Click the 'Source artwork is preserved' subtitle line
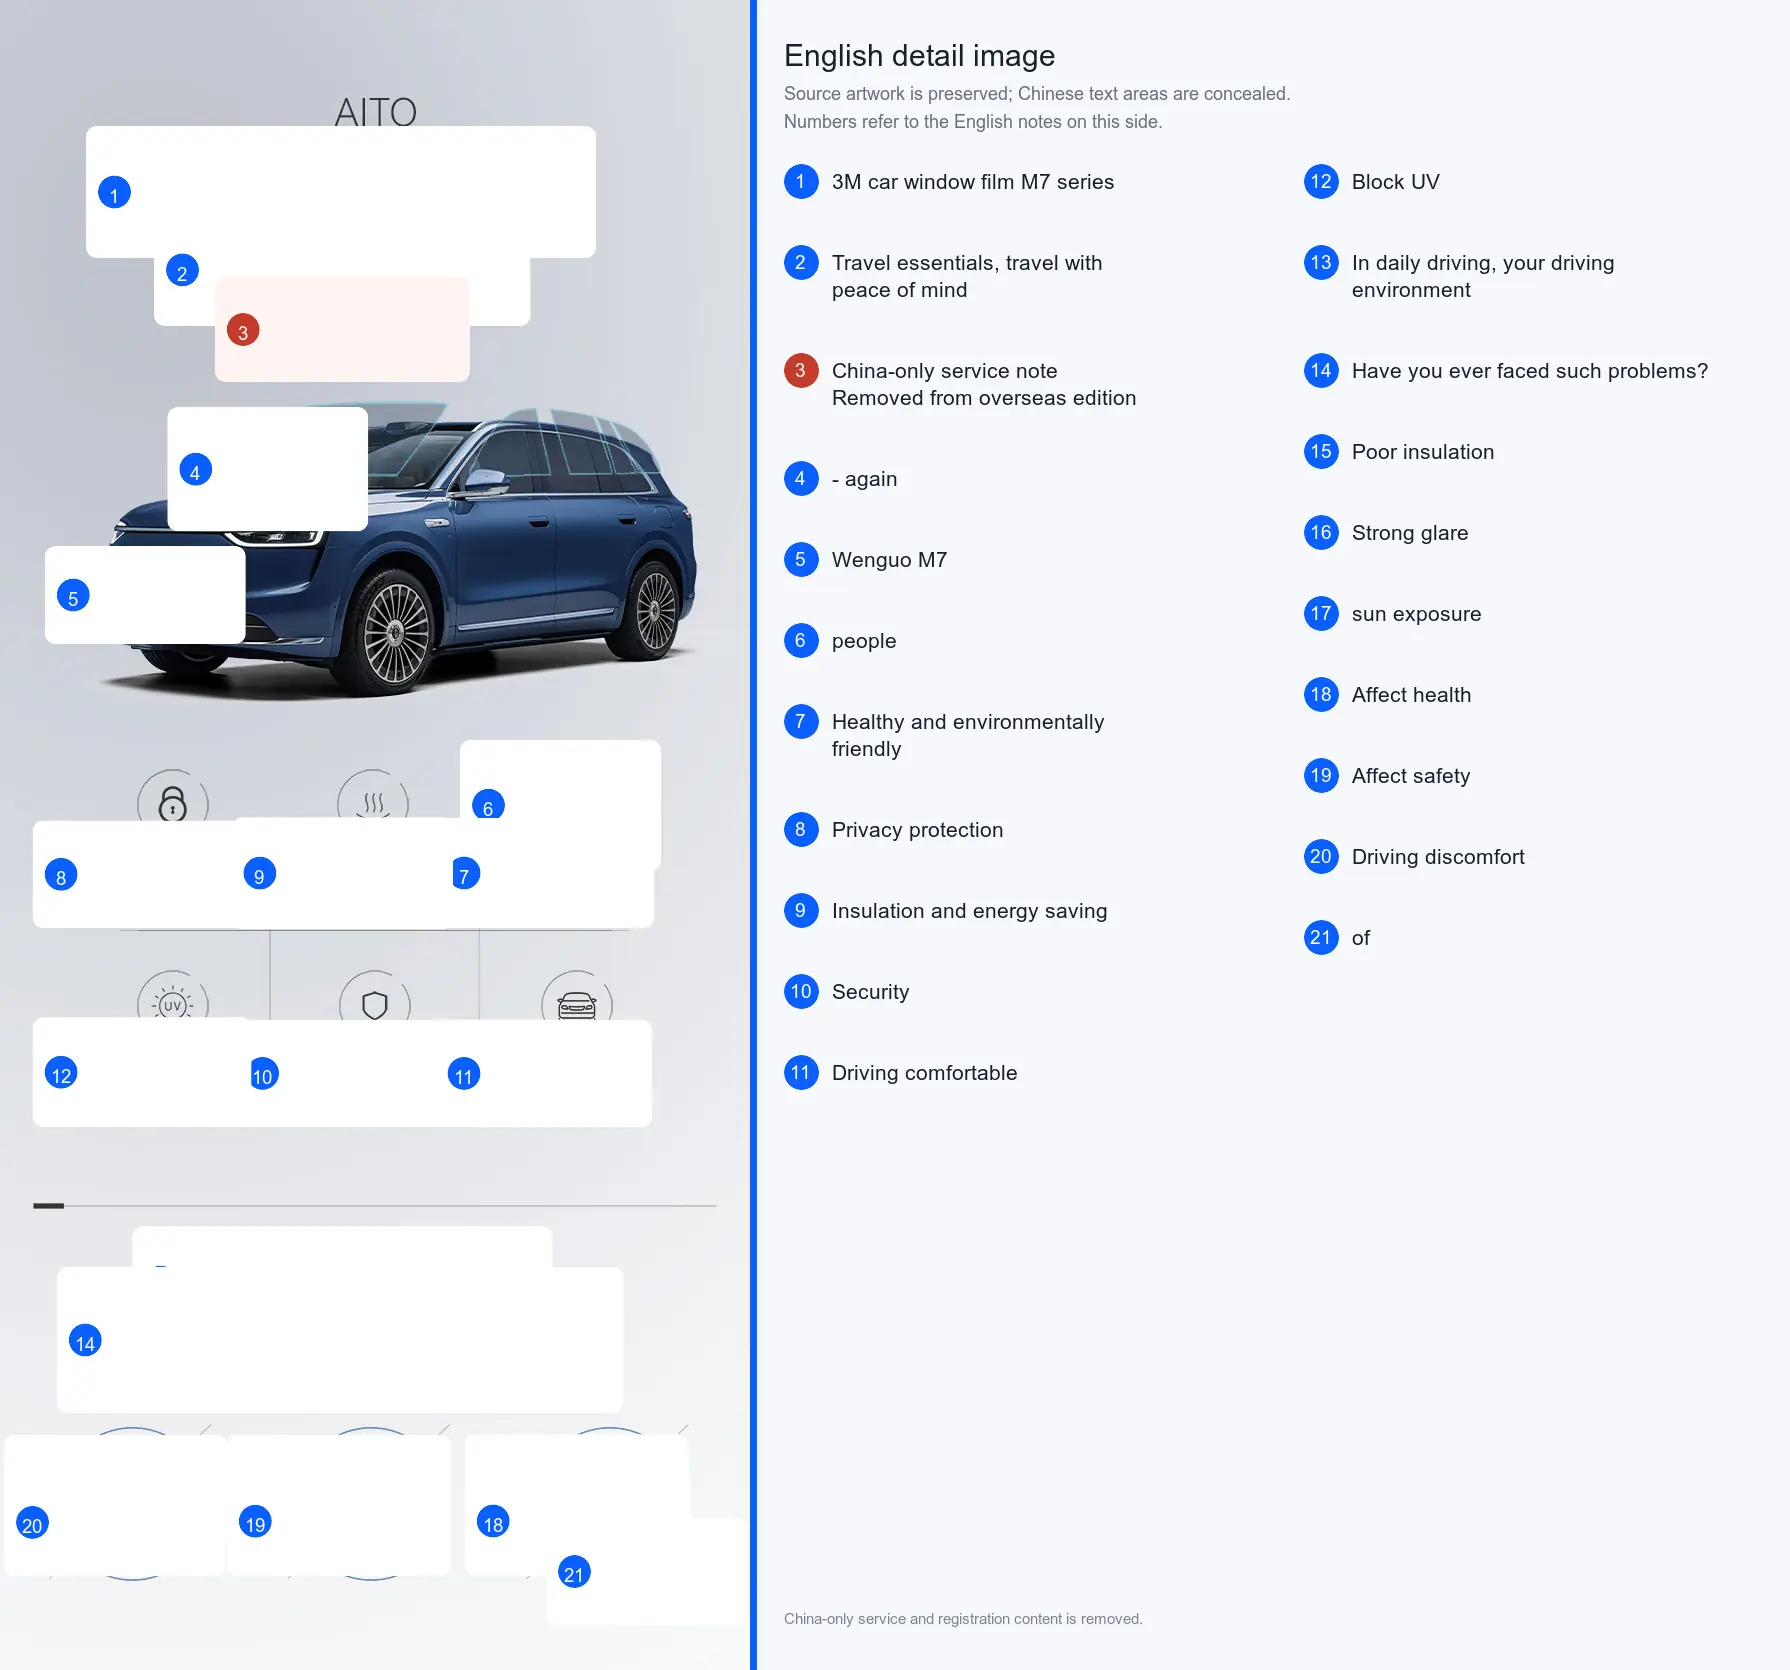Screen dimensions: 1790x1670 pos(1037,94)
